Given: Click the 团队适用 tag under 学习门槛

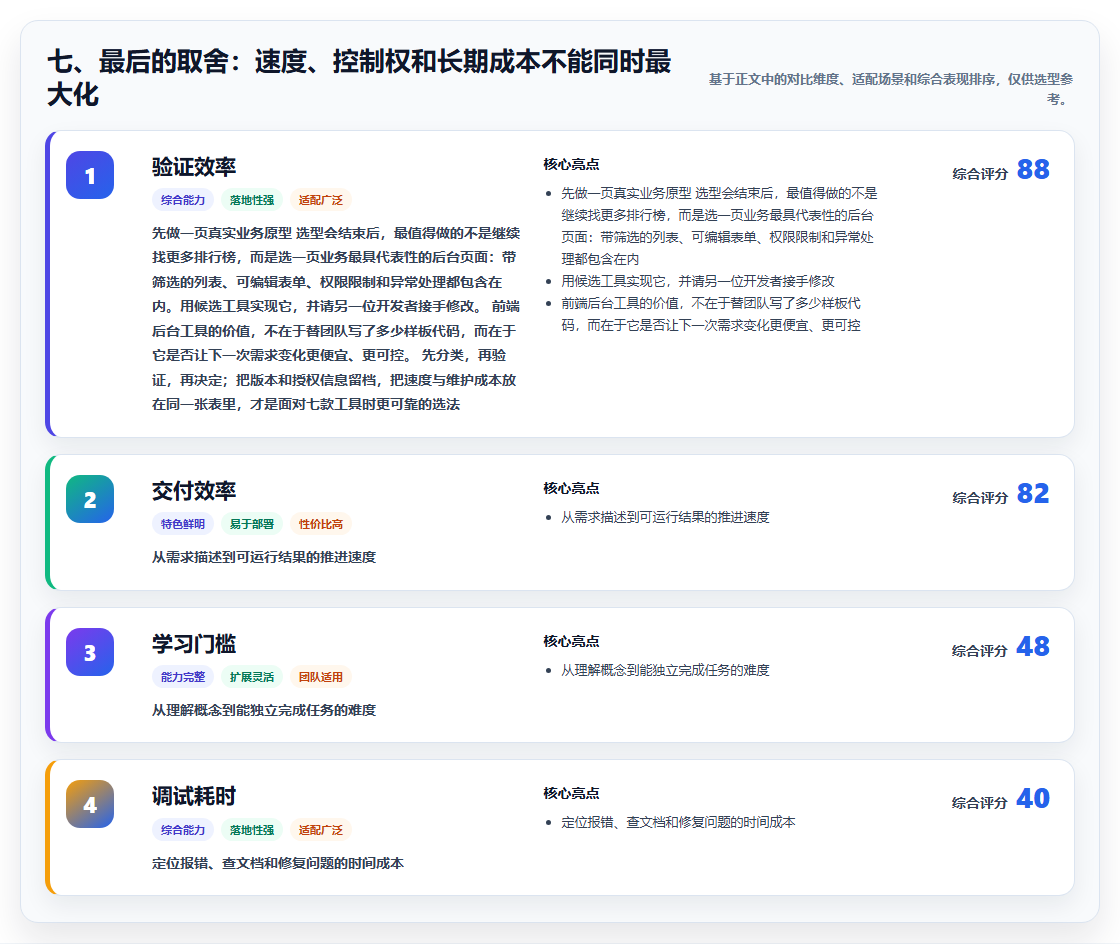Looking at the screenshot, I should tap(321, 677).
